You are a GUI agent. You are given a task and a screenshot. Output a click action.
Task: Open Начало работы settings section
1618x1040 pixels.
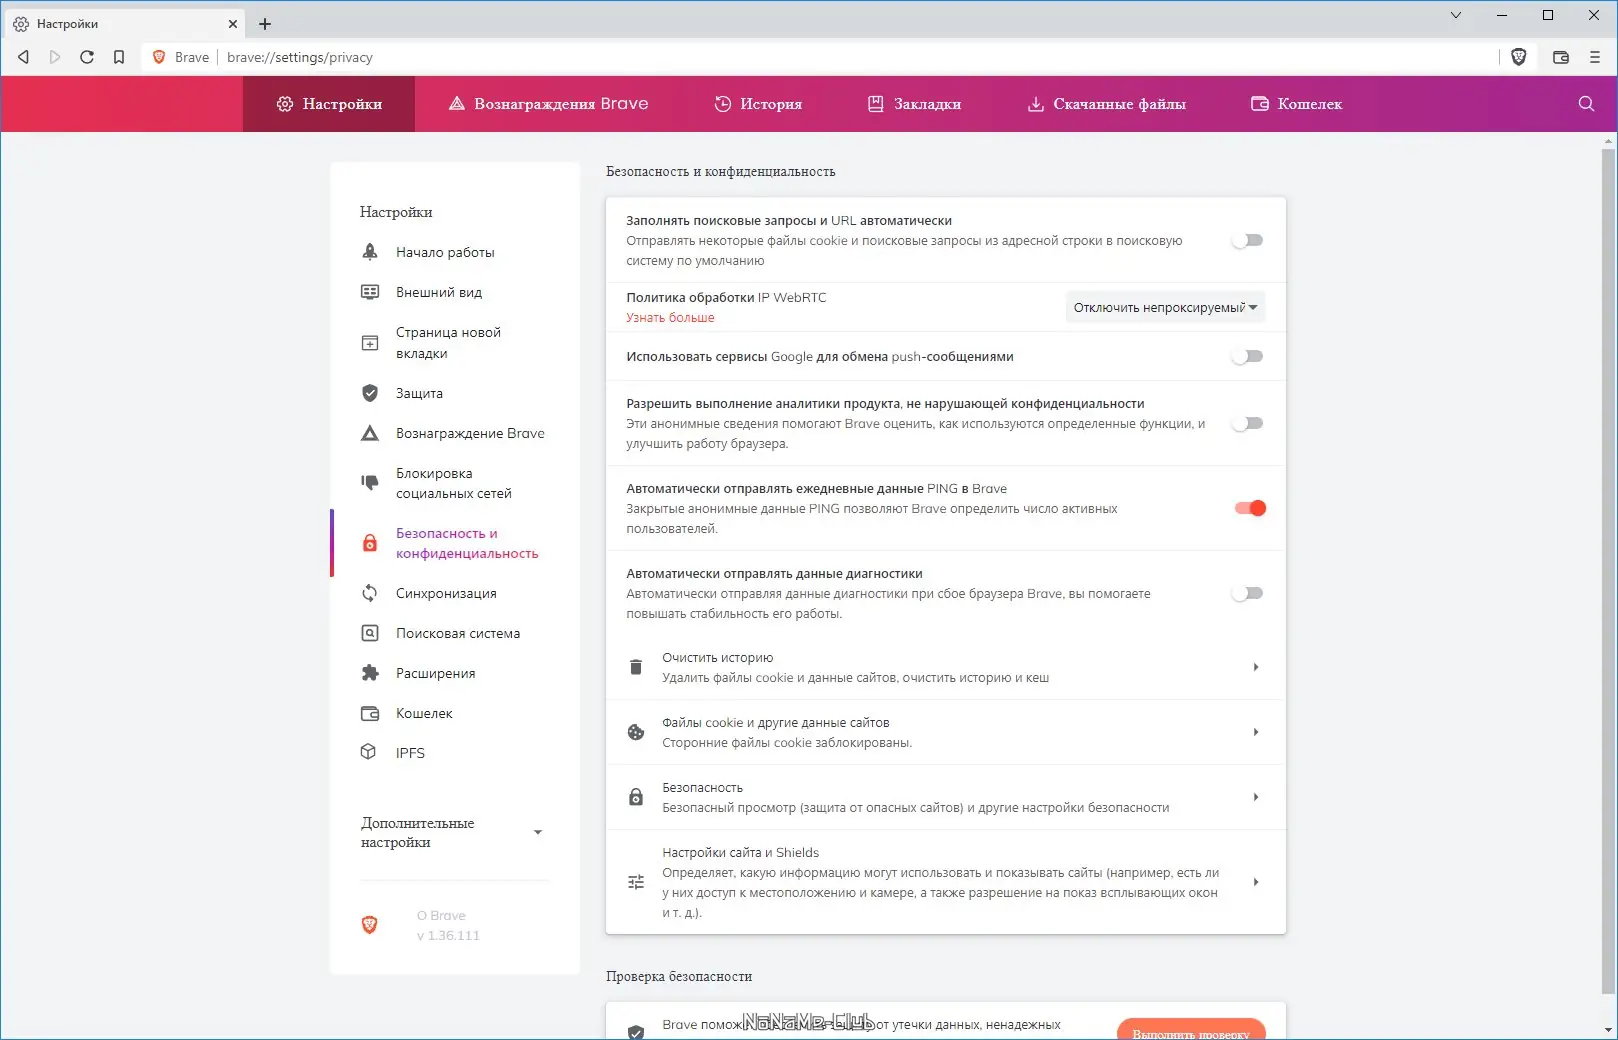(445, 252)
